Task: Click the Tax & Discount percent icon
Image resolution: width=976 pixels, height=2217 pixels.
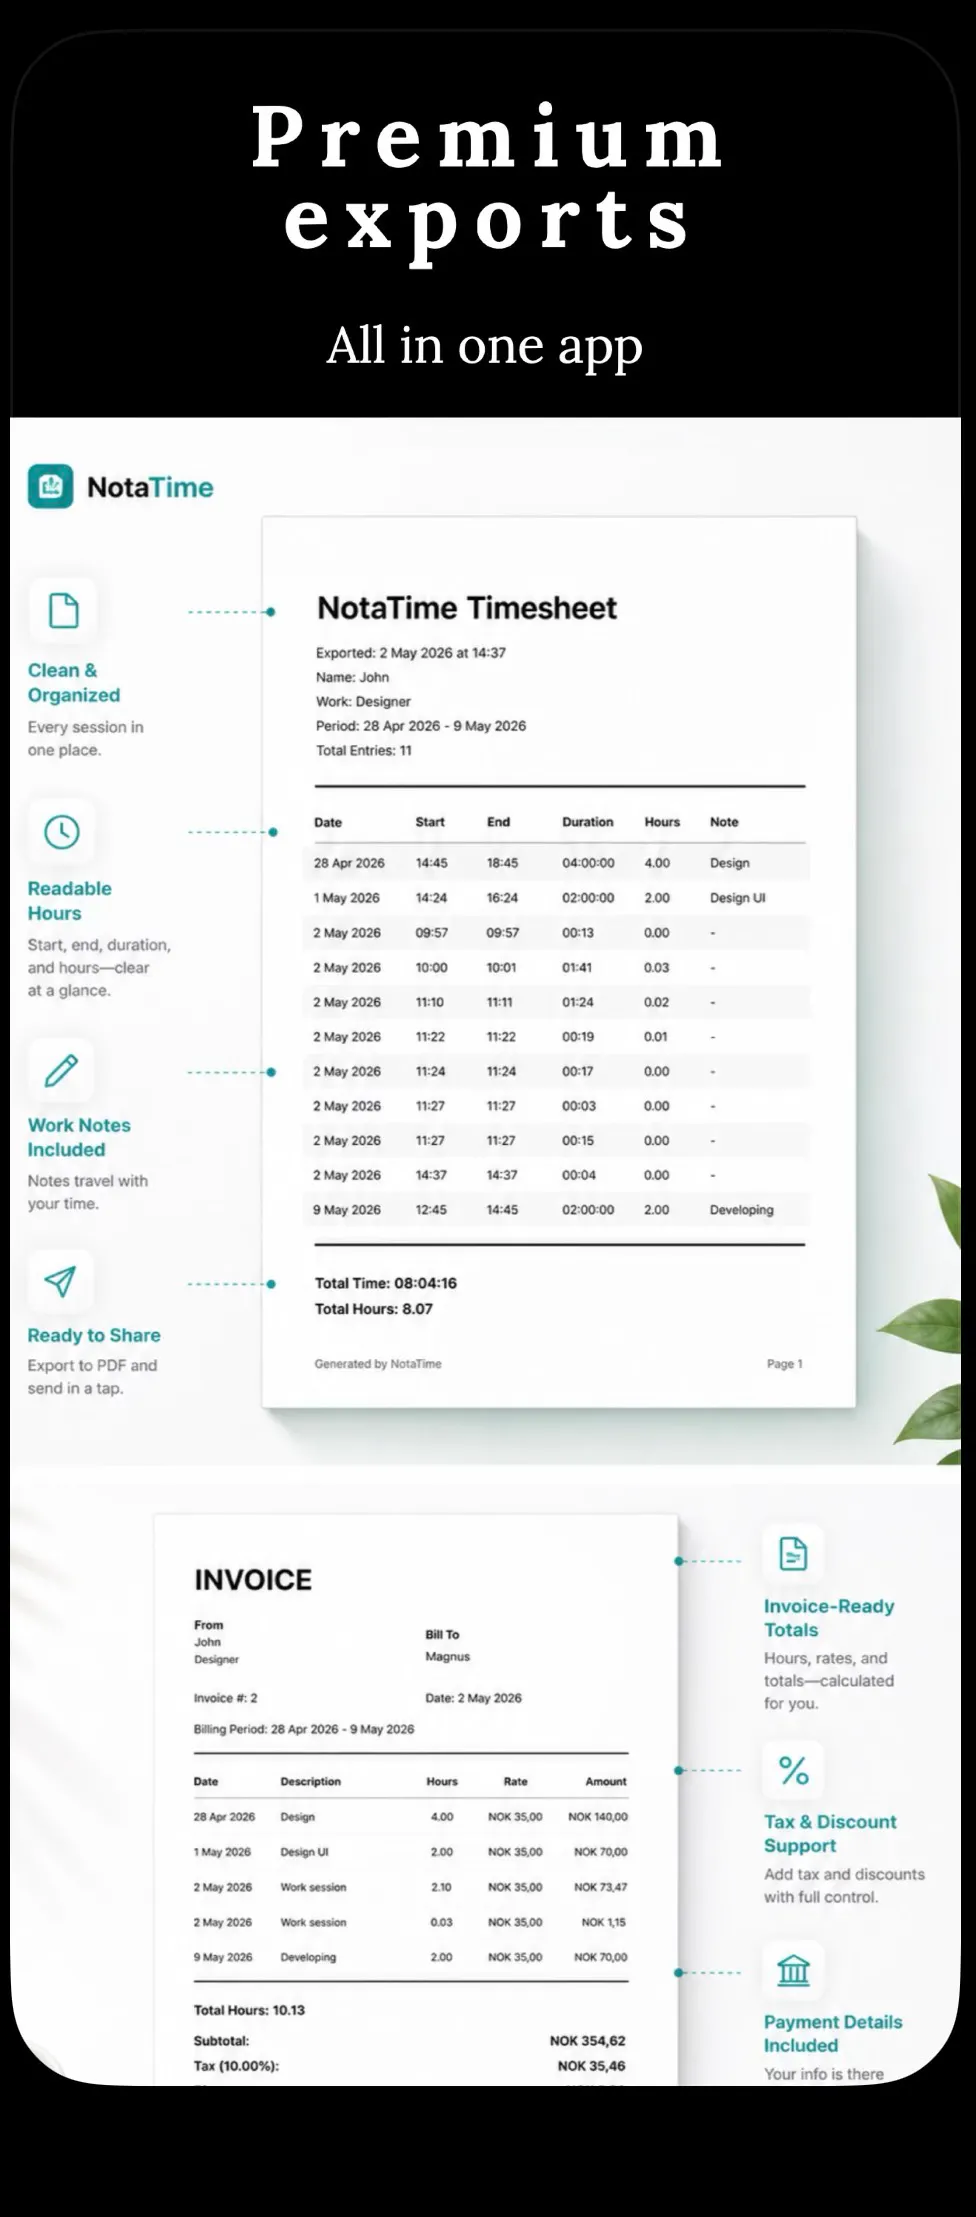Action: pos(793,1771)
